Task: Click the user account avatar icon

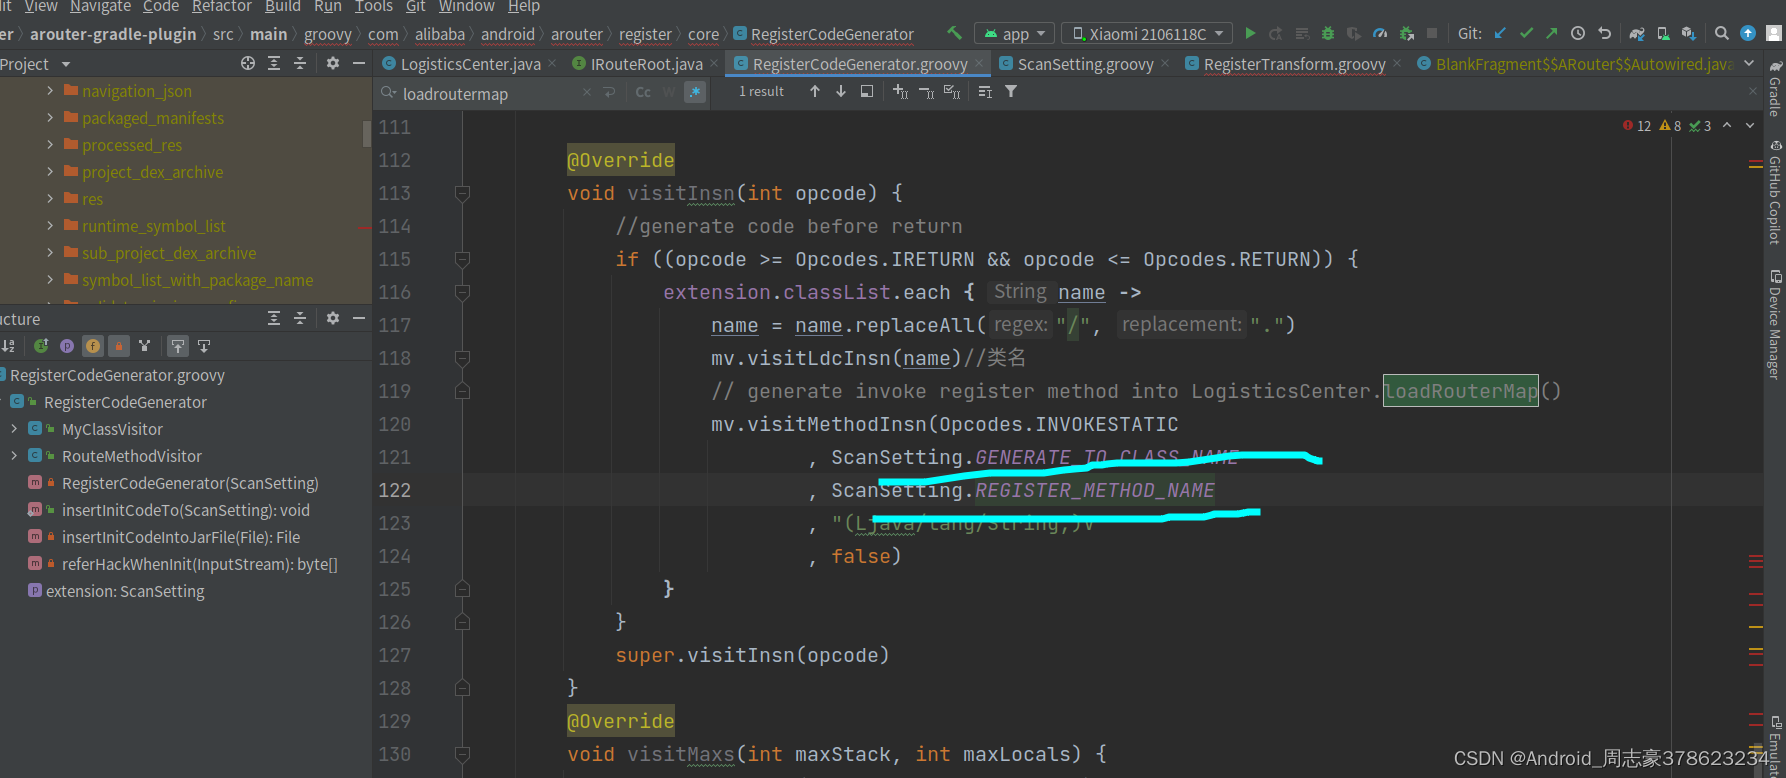Action: [x=1774, y=33]
